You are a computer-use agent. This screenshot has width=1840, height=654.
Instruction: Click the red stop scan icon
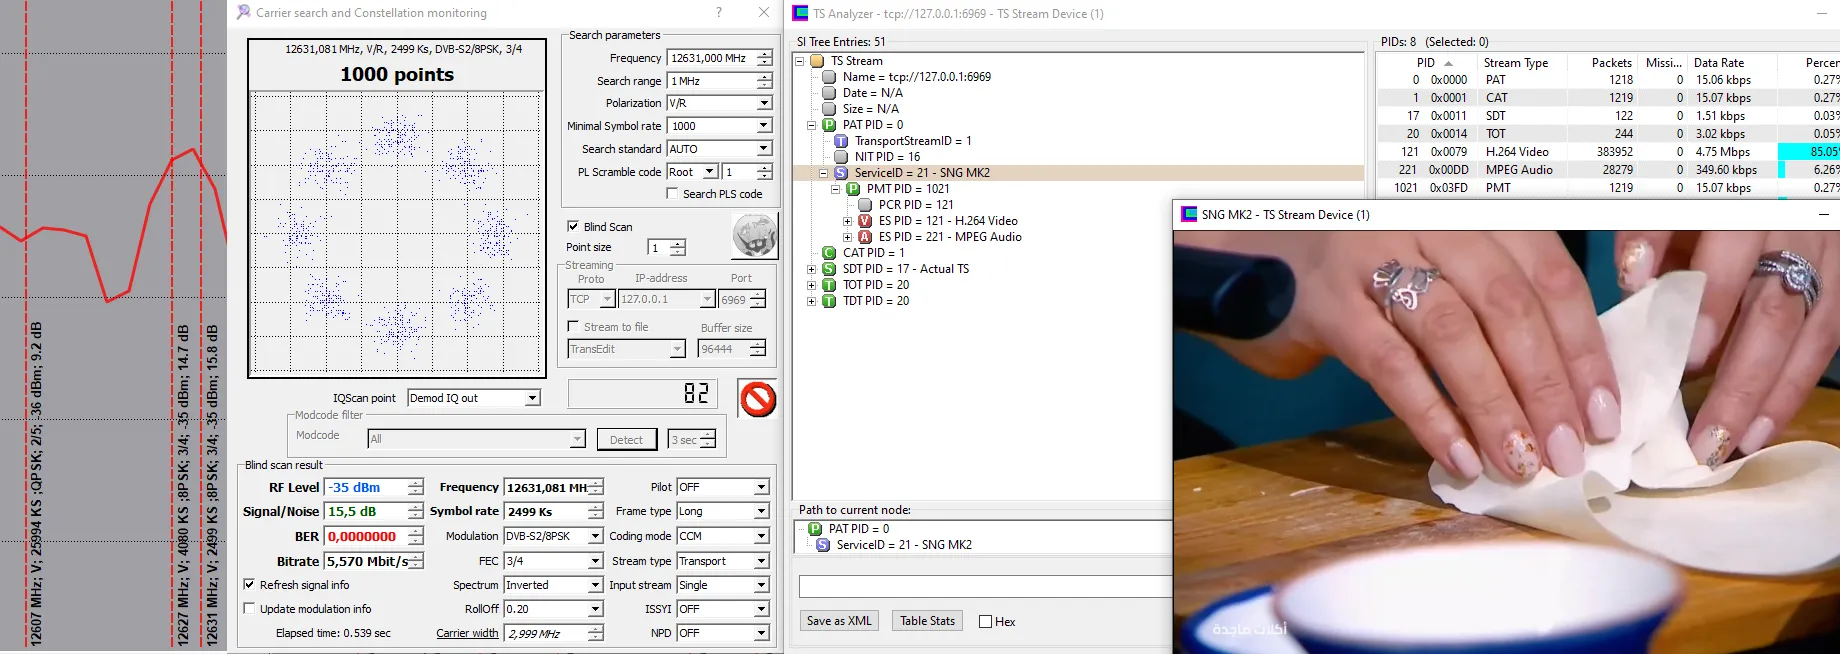pyautogui.click(x=758, y=399)
